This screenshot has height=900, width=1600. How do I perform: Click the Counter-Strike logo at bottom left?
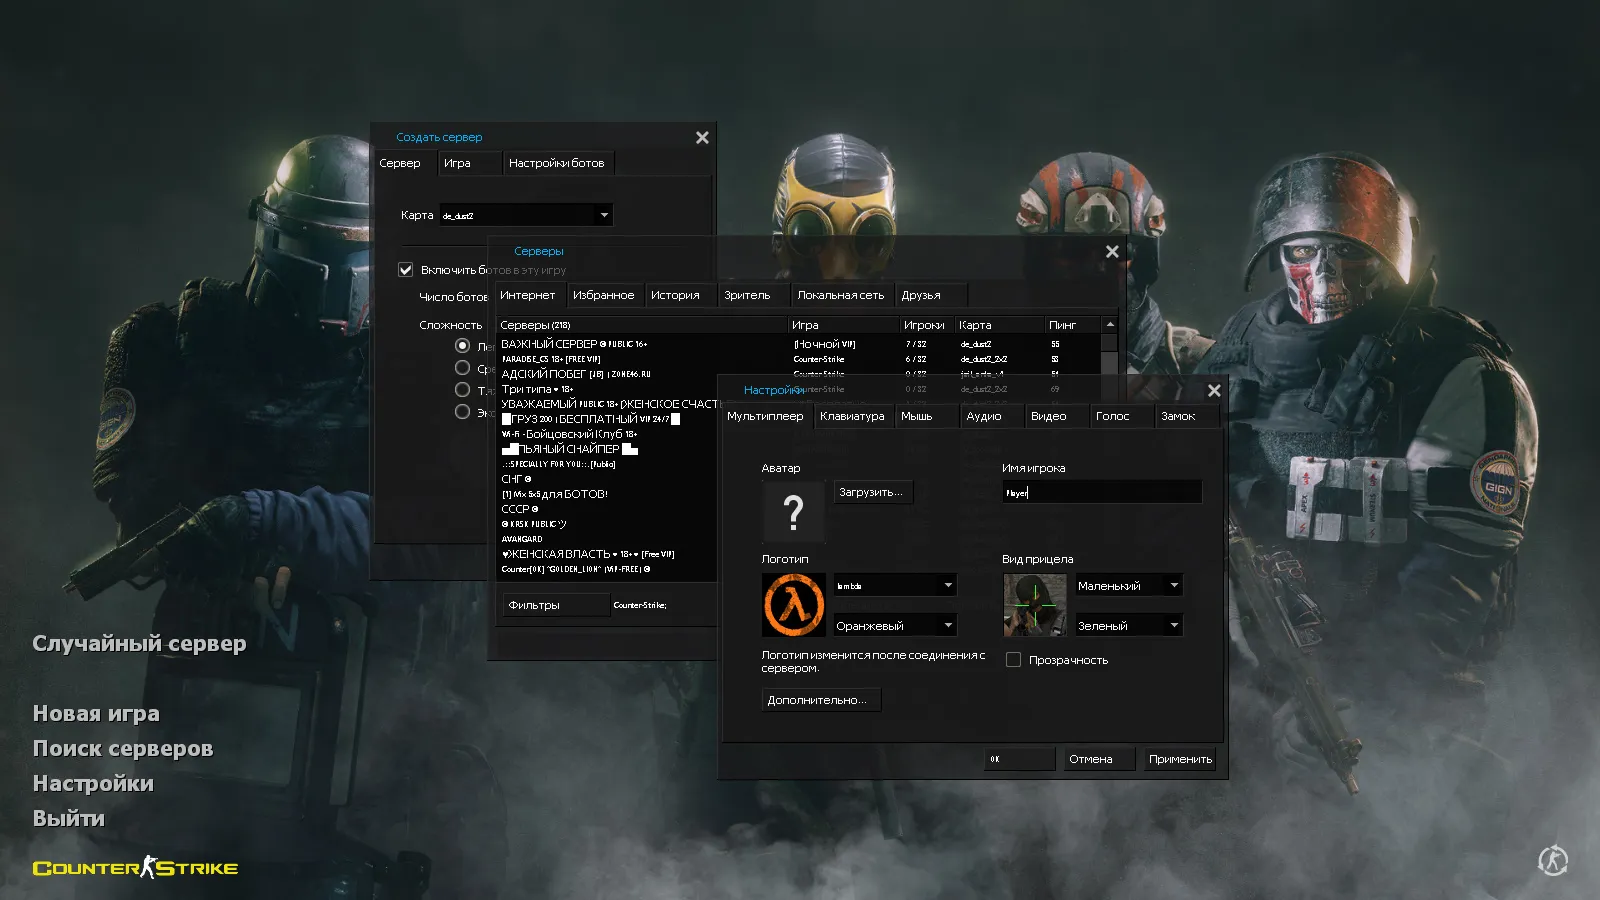pos(136,868)
